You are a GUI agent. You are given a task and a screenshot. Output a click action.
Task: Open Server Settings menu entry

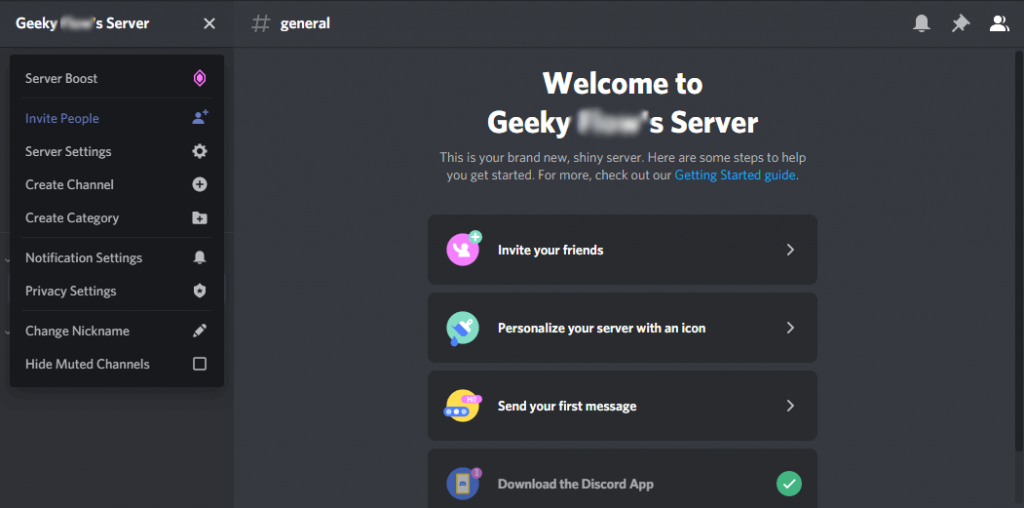click(x=116, y=151)
